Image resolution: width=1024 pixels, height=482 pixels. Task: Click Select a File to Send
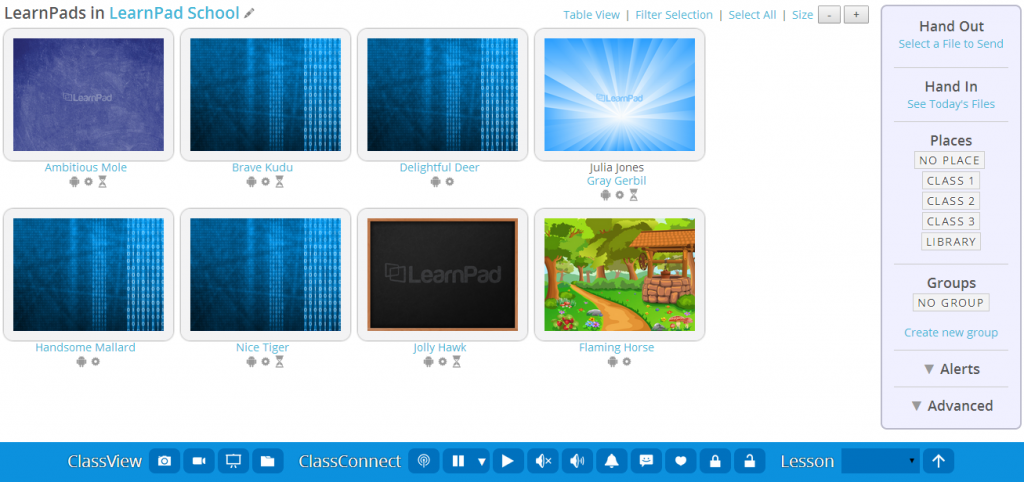click(x=951, y=44)
